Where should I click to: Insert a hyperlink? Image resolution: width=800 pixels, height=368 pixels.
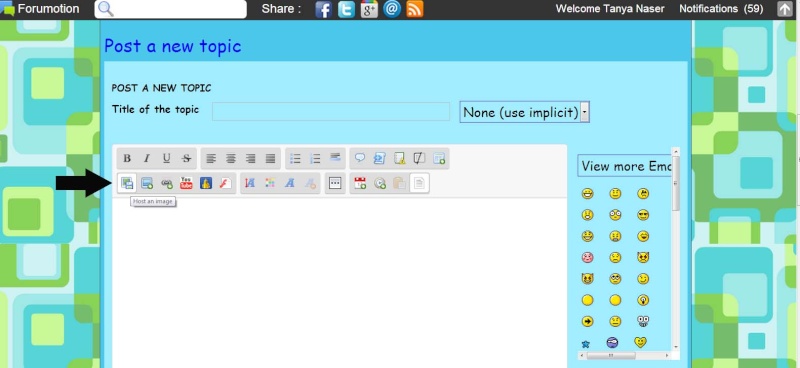pyautogui.click(x=167, y=183)
